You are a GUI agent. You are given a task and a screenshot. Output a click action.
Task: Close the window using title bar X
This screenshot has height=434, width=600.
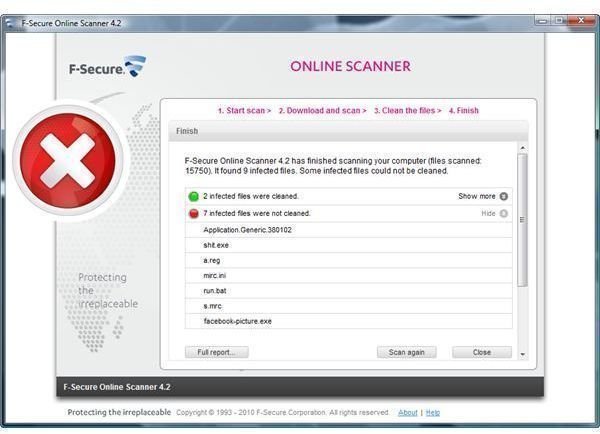tap(581, 21)
